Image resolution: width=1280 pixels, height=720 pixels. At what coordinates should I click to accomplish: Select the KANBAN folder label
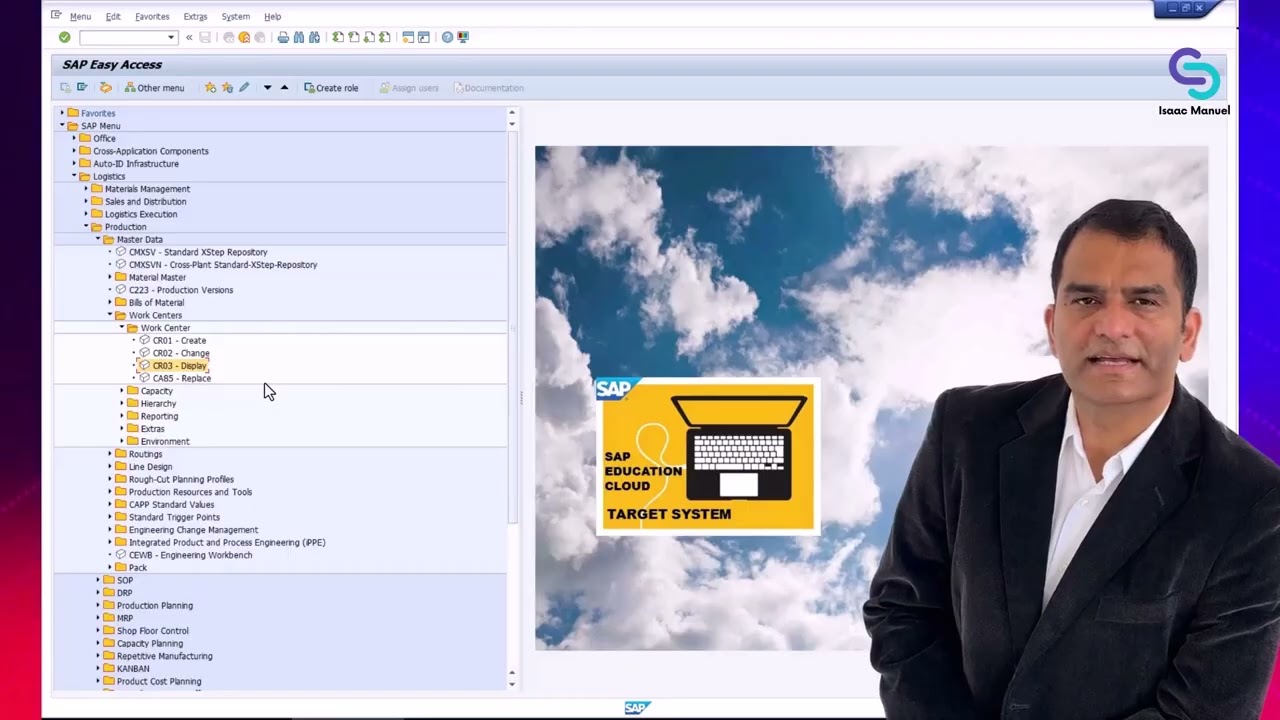pos(133,669)
